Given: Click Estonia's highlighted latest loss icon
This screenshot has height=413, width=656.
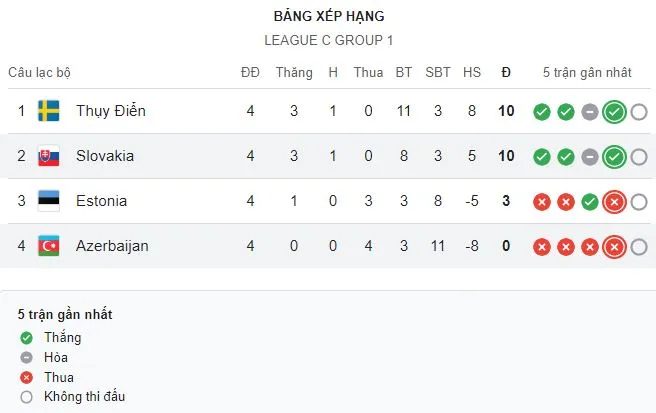Looking at the screenshot, I should click(614, 202).
